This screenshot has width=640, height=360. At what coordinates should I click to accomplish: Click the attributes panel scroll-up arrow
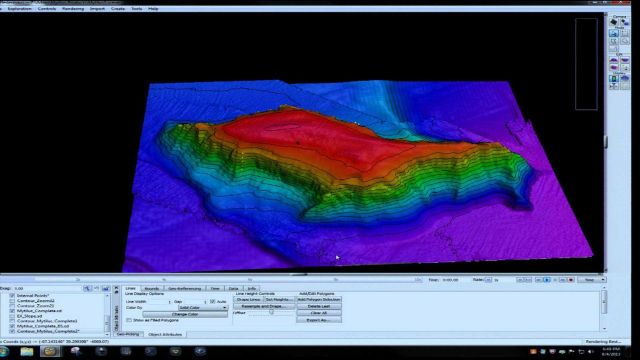click(x=604, y=288)
